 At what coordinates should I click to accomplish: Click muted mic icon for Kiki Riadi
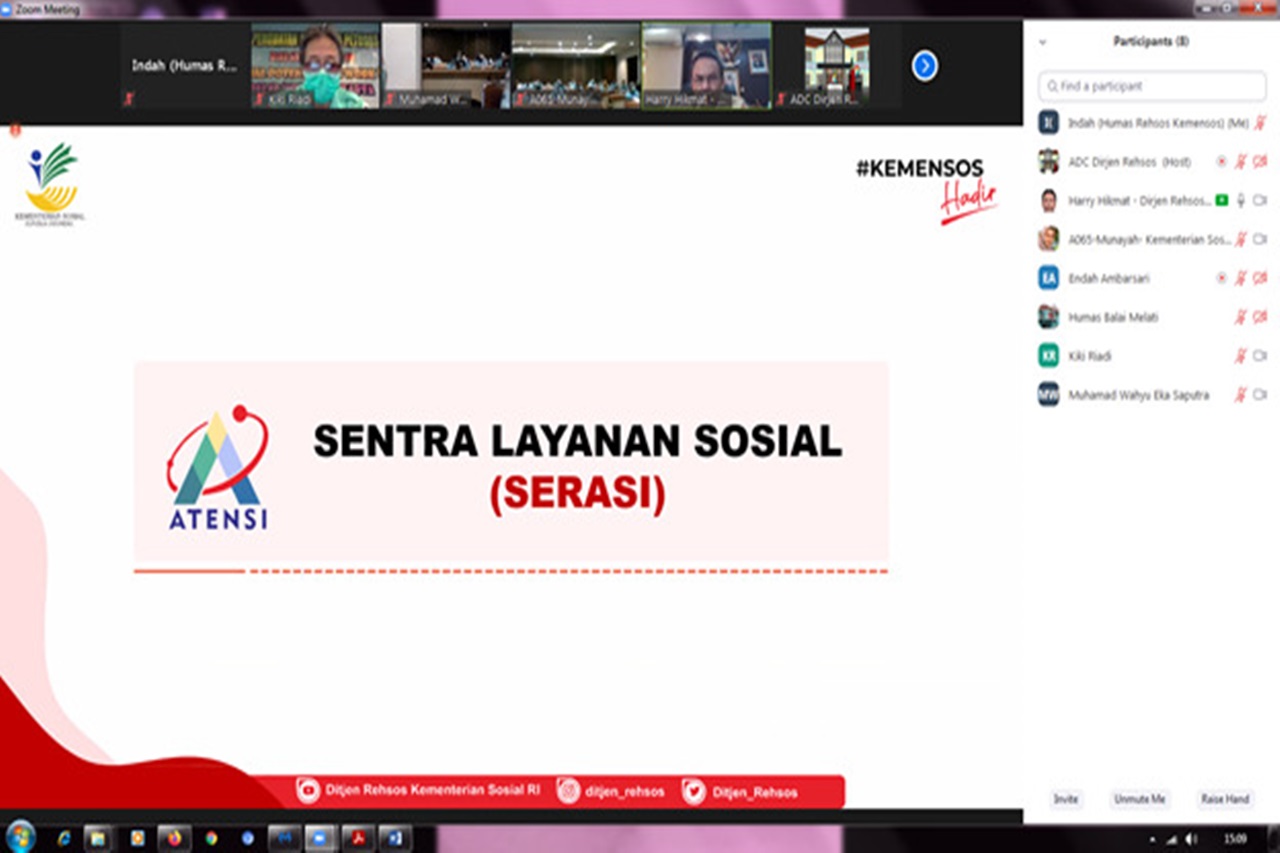coord(1241,356)
